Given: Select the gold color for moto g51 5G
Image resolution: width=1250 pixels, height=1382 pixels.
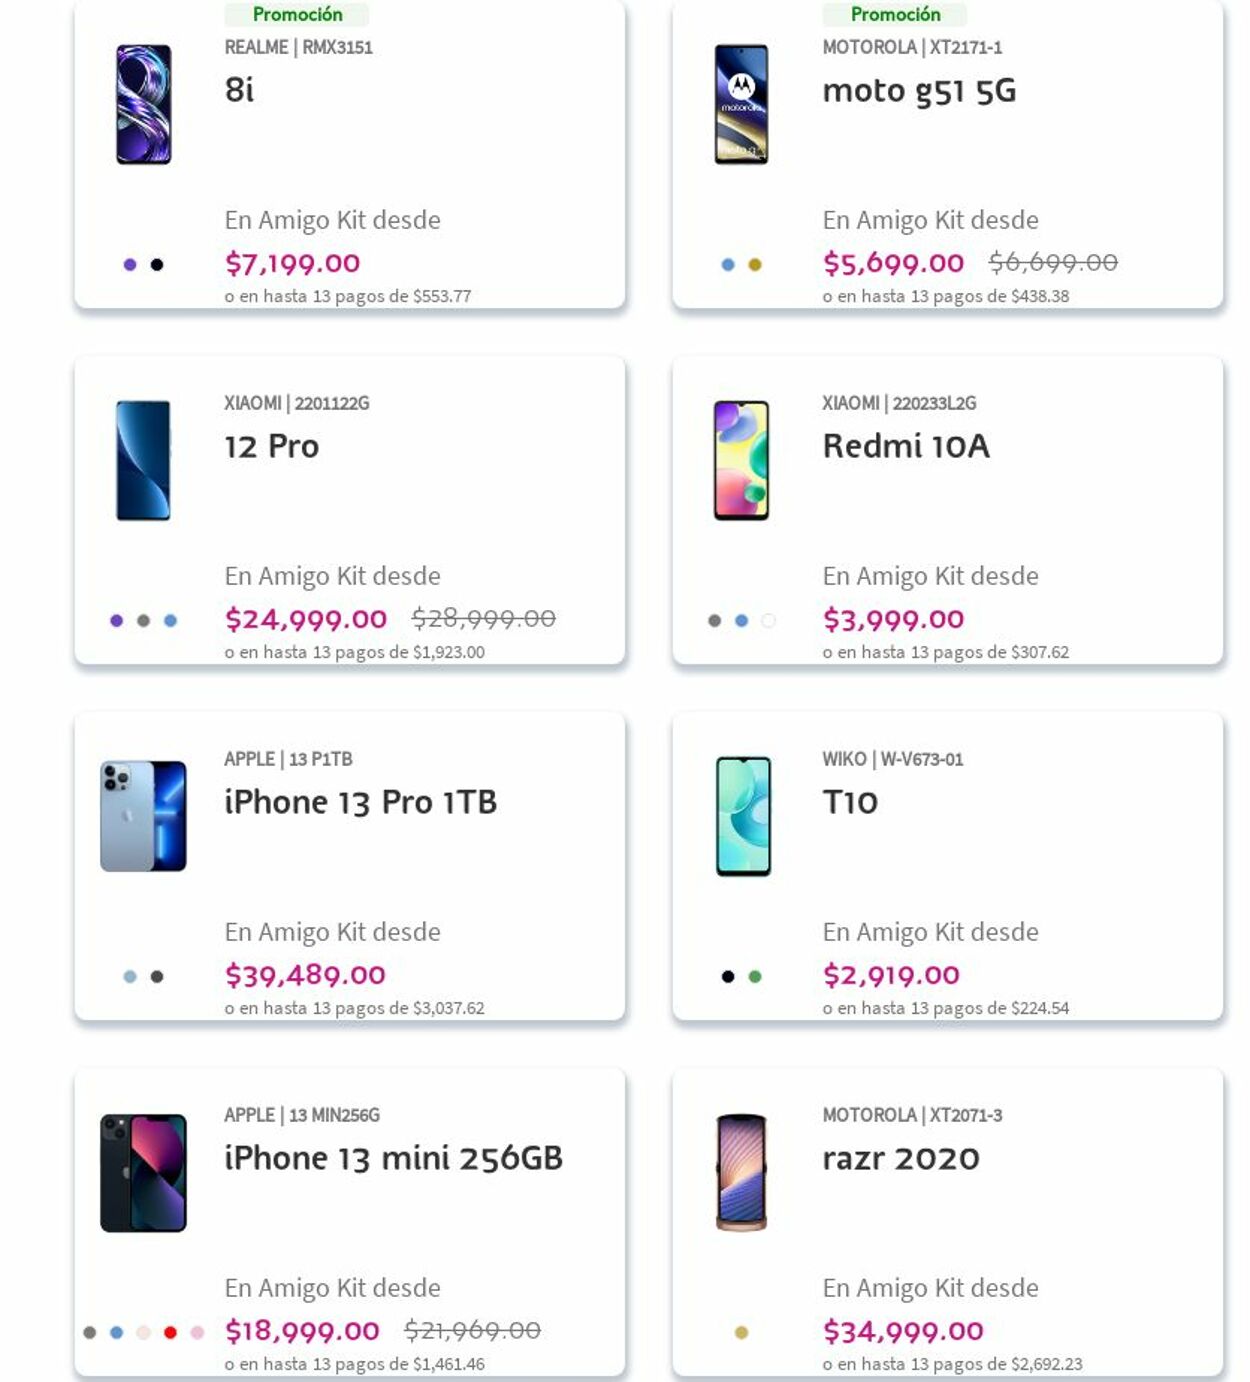Looking at the screenshot, I should [x=755, y=265].
